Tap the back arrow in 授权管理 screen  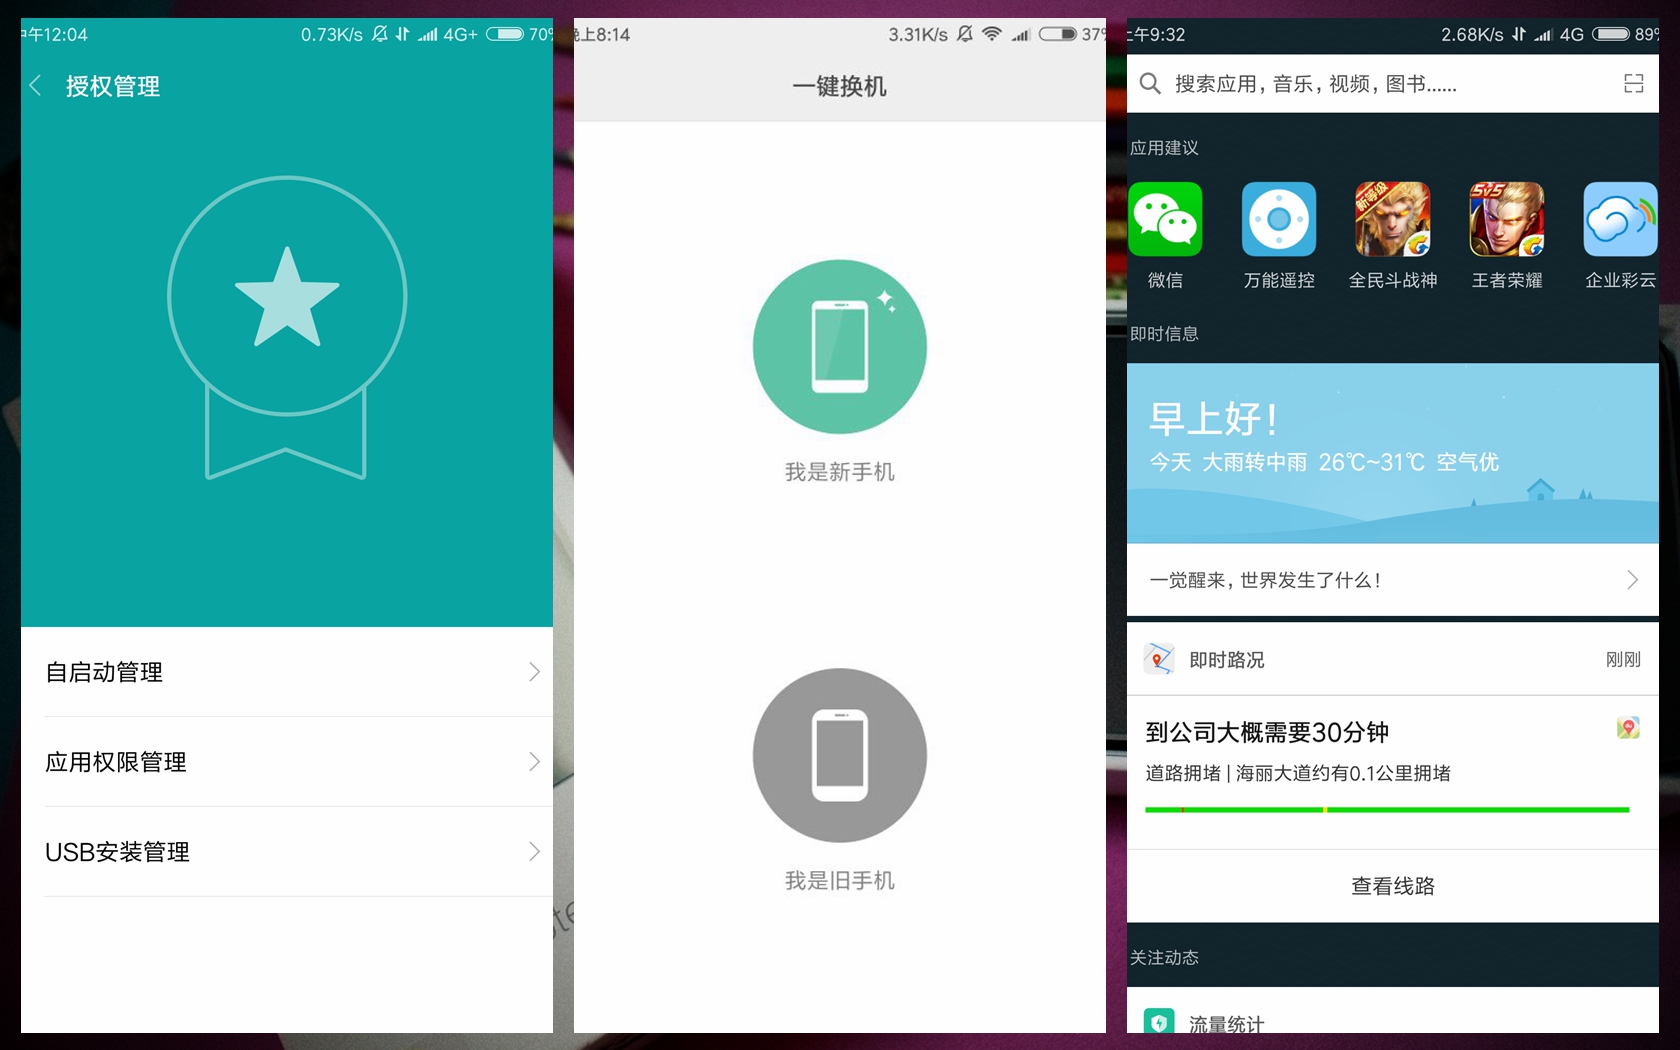[x=36, y=86]
